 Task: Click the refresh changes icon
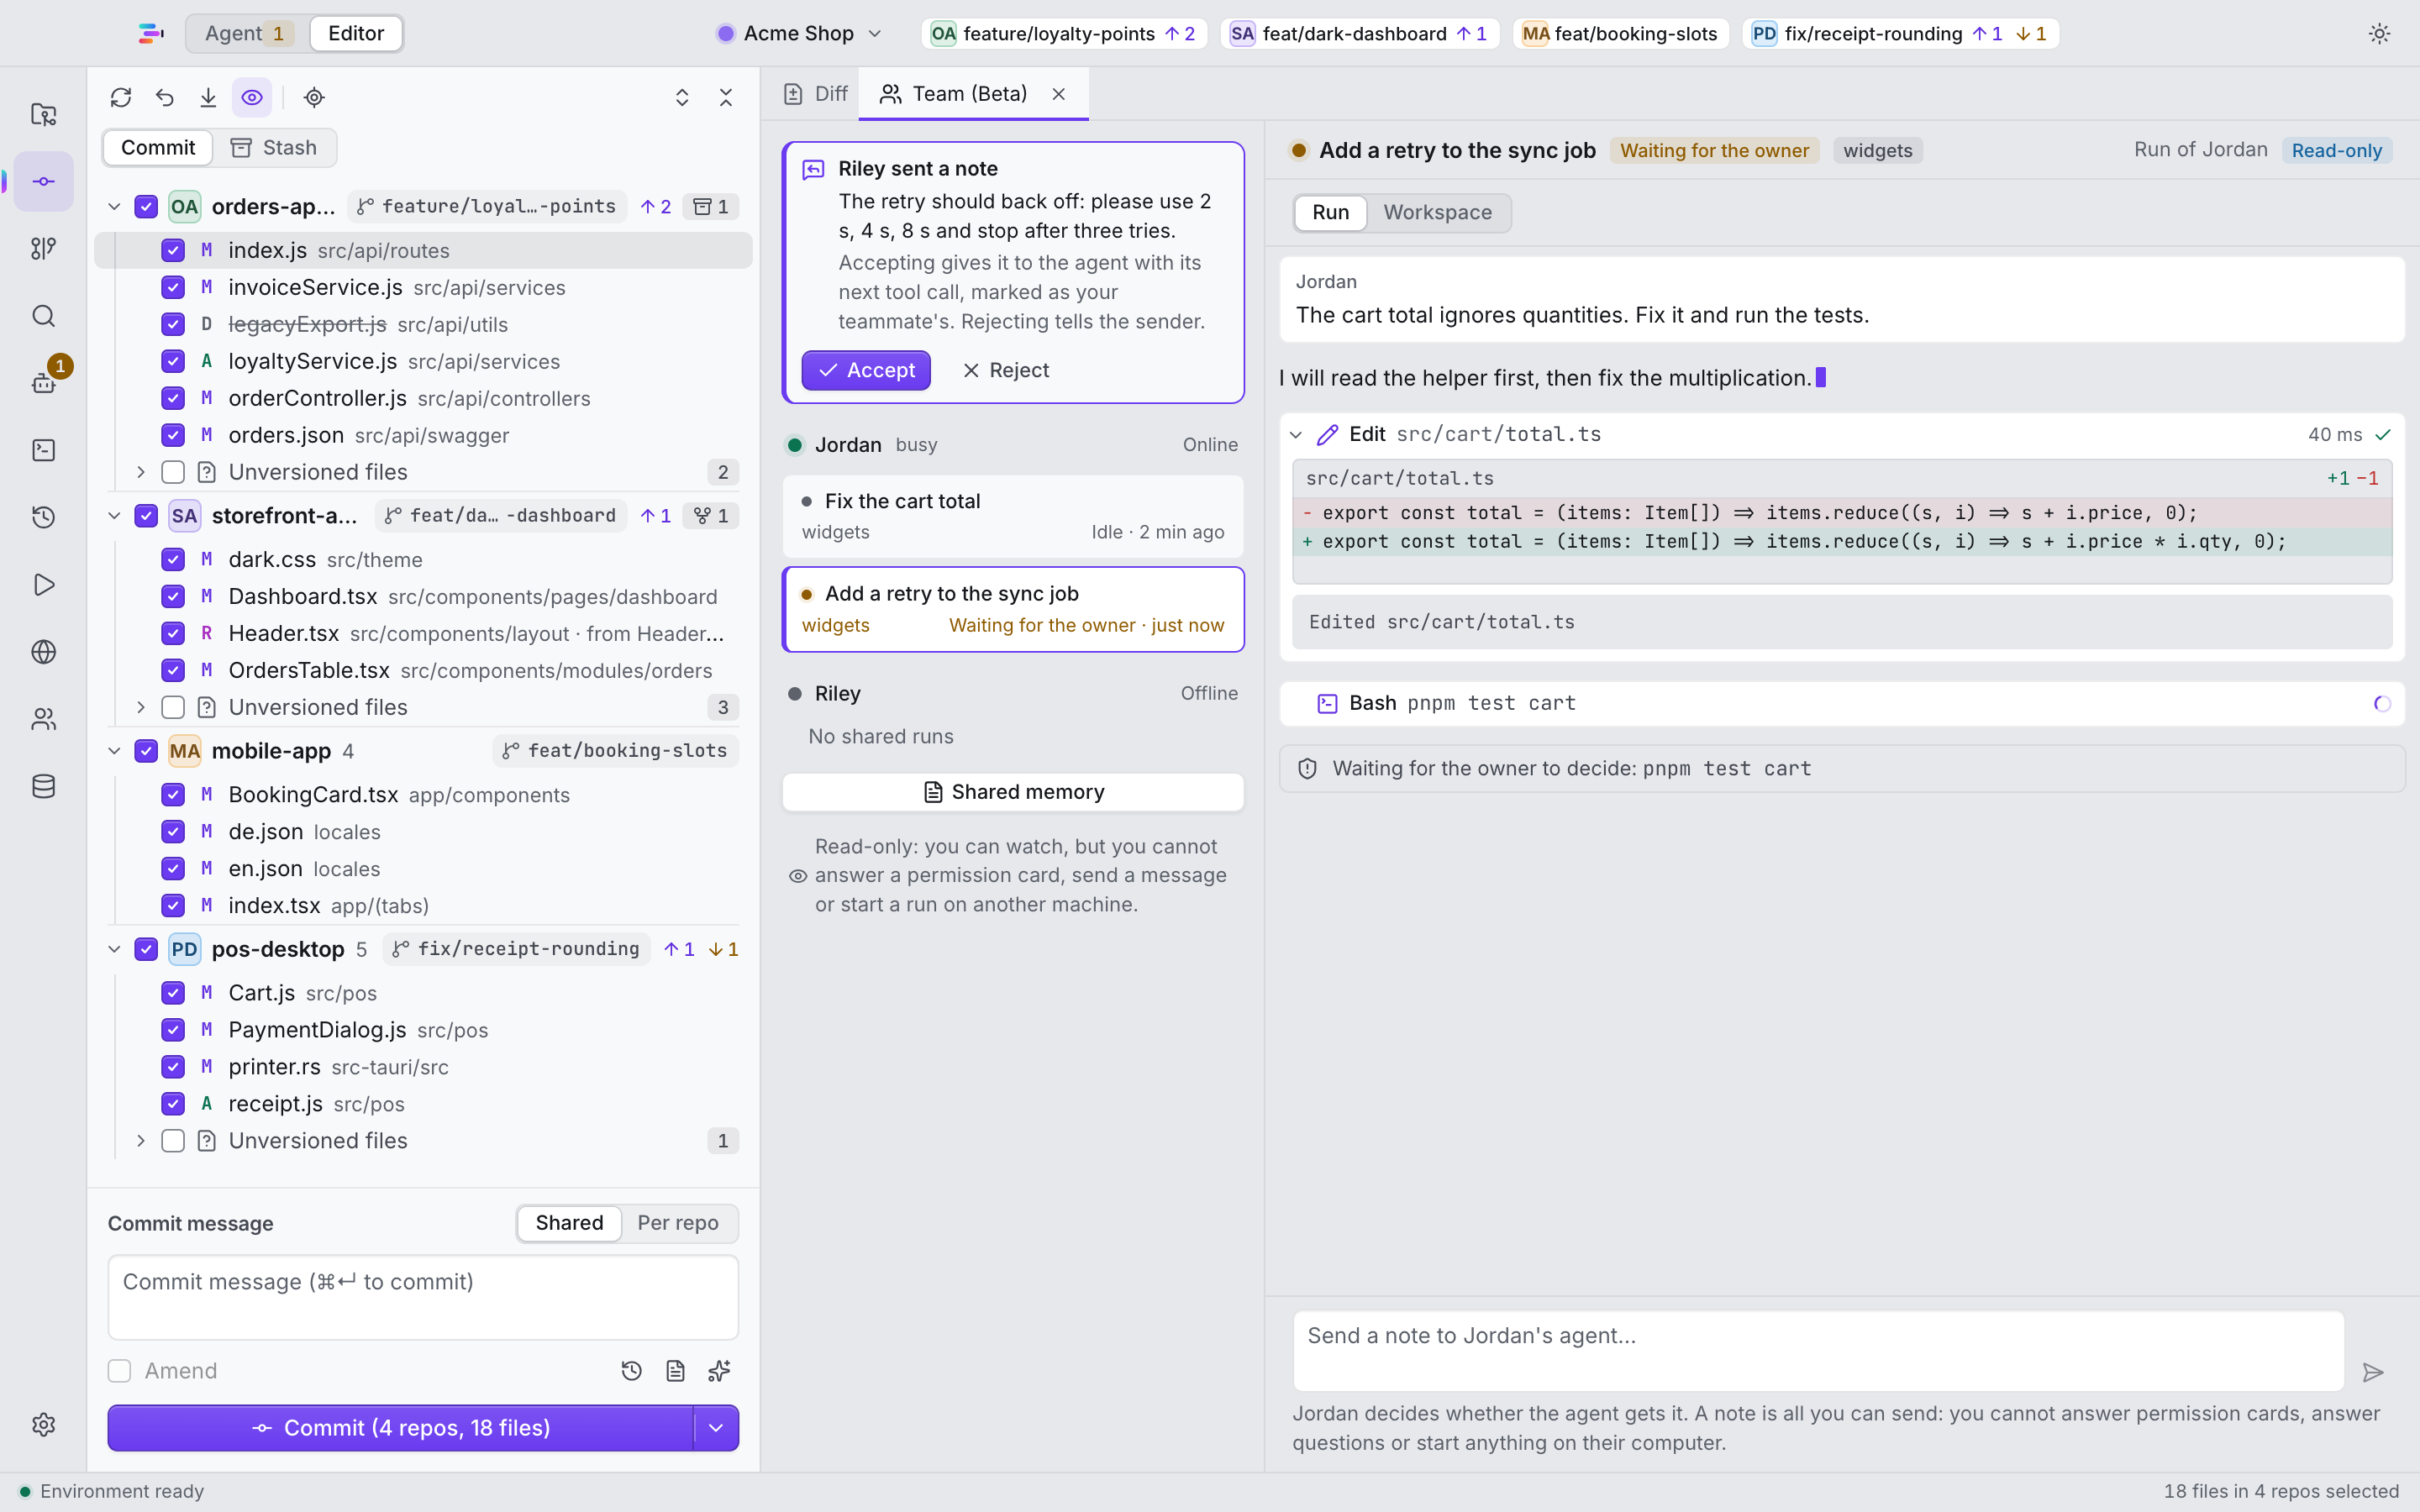[121, 97]
